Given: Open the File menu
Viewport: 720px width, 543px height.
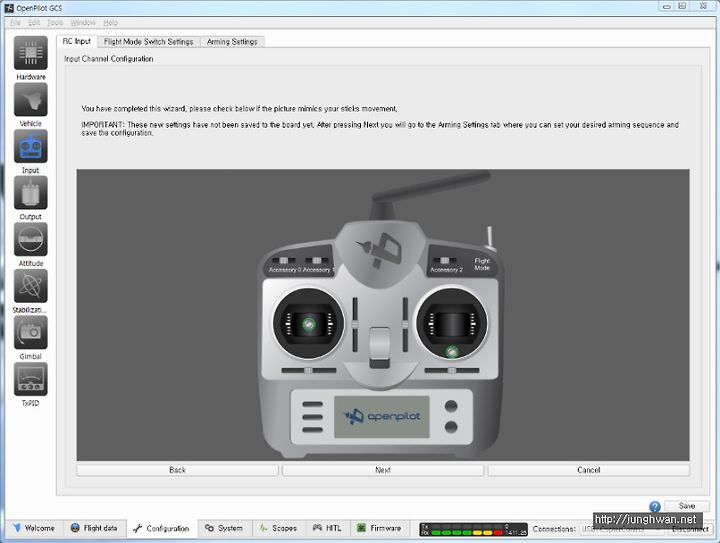Looking at the screenshot, I should coord(15,22).
